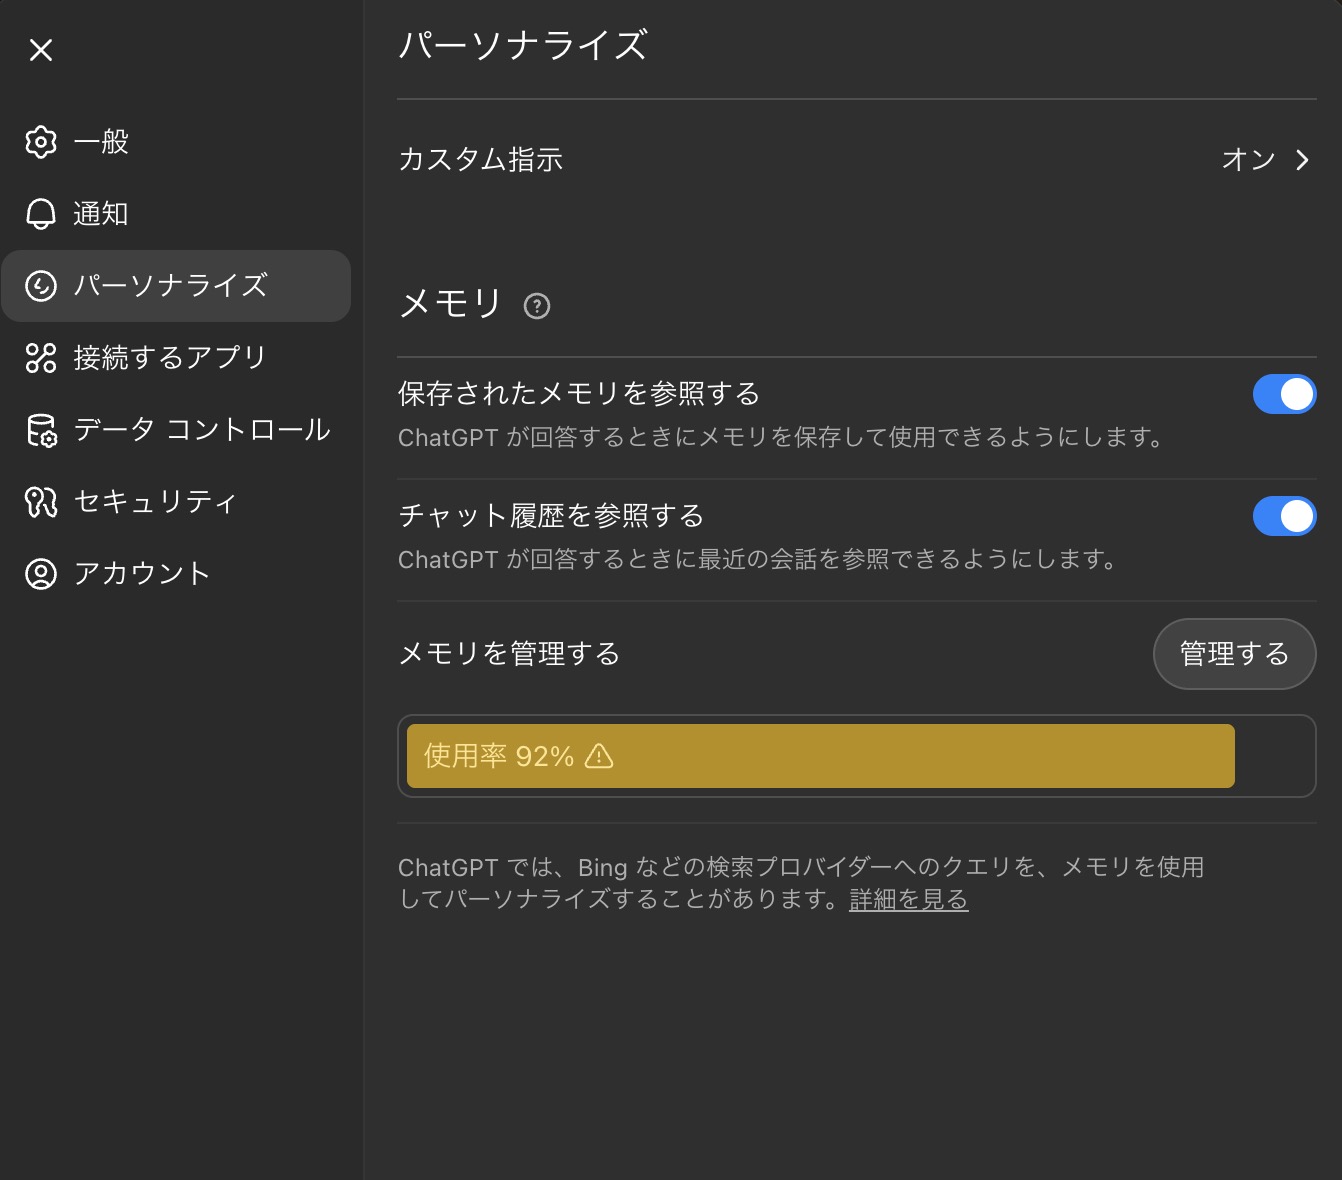Open the 通知 settings section
The image size is (1342, 1180).
(176, 214)
